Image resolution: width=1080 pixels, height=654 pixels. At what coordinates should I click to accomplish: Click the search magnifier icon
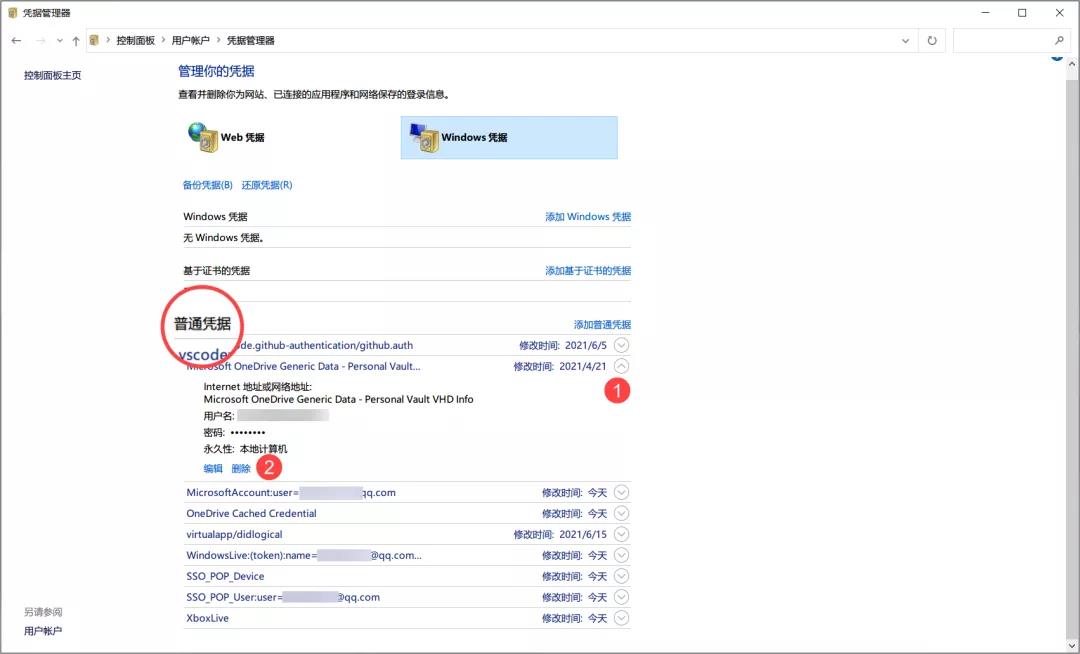[x=1059, y=41]
